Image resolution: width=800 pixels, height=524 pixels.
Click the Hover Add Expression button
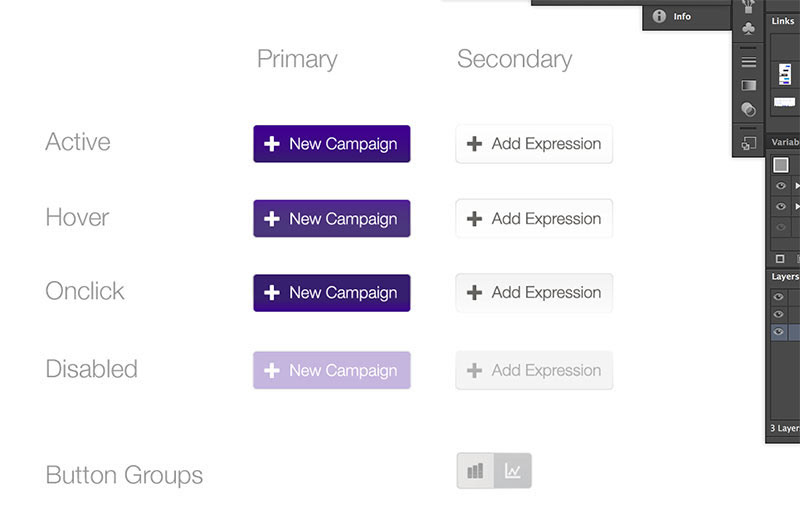click(534, 219)
